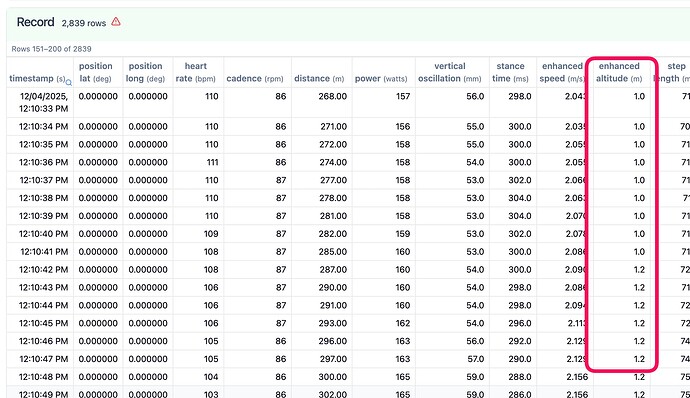Image resolution: width=690 pixels, height=398 pixels.
Task: Click the stance time value 292.0
Action: tap(520, 341)
